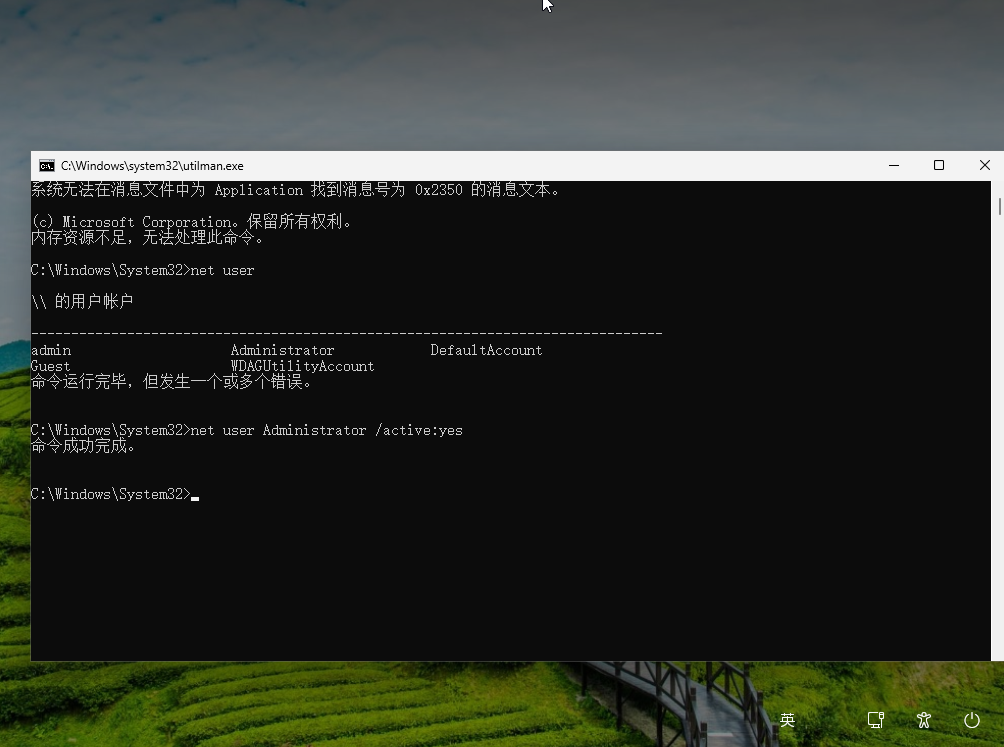Click the C:\Windows\system32\utilman.exe title text
The width and height of the screenshot is (1004, 747).
tap(152, 166)
